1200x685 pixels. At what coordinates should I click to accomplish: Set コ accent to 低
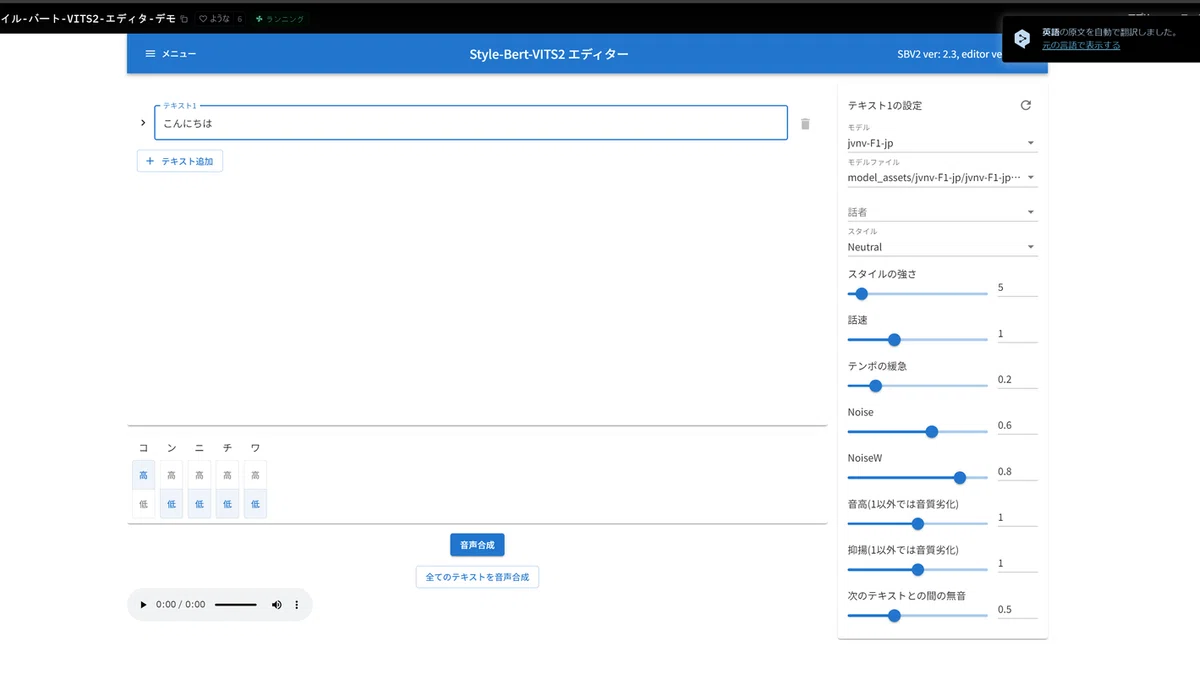click(143, 504)
